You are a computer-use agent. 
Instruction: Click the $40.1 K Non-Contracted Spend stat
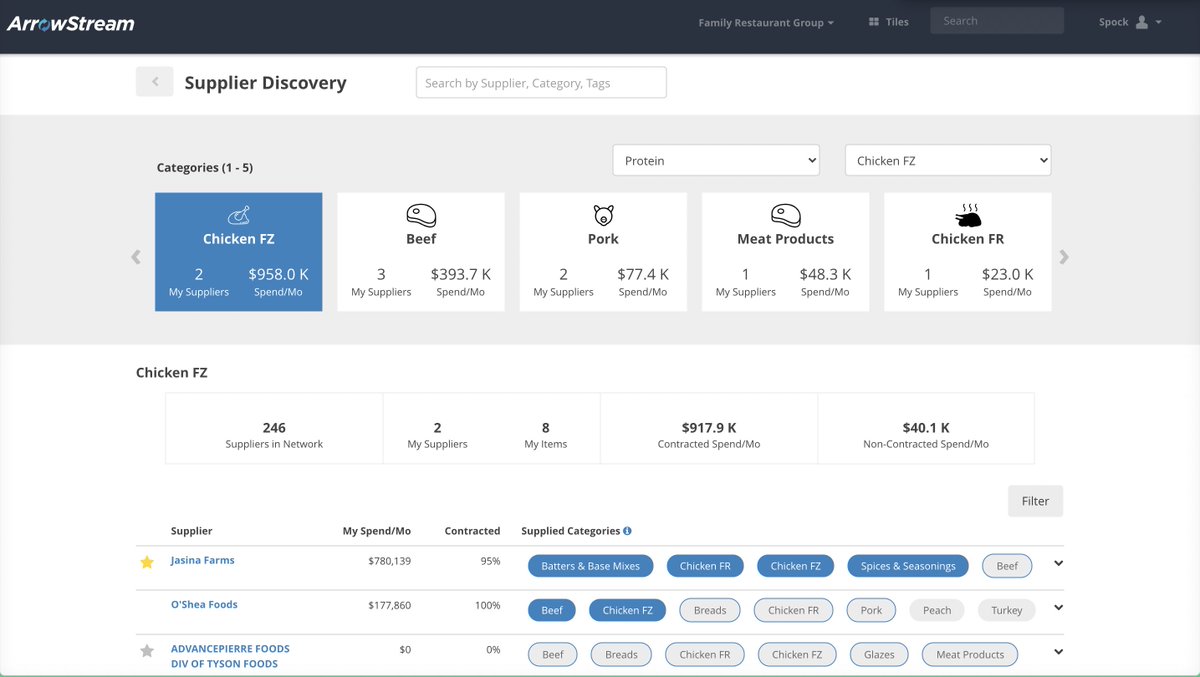[x=926, y=435]
